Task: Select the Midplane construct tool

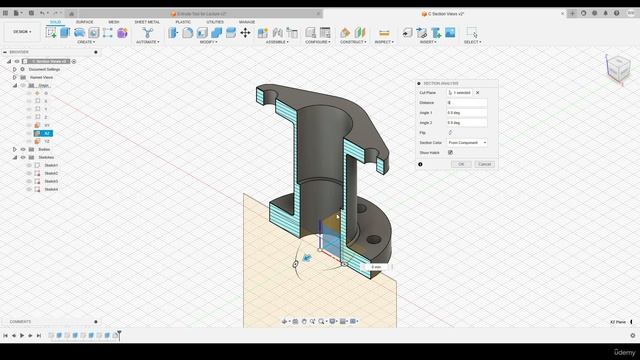Action: click(360, 33)
